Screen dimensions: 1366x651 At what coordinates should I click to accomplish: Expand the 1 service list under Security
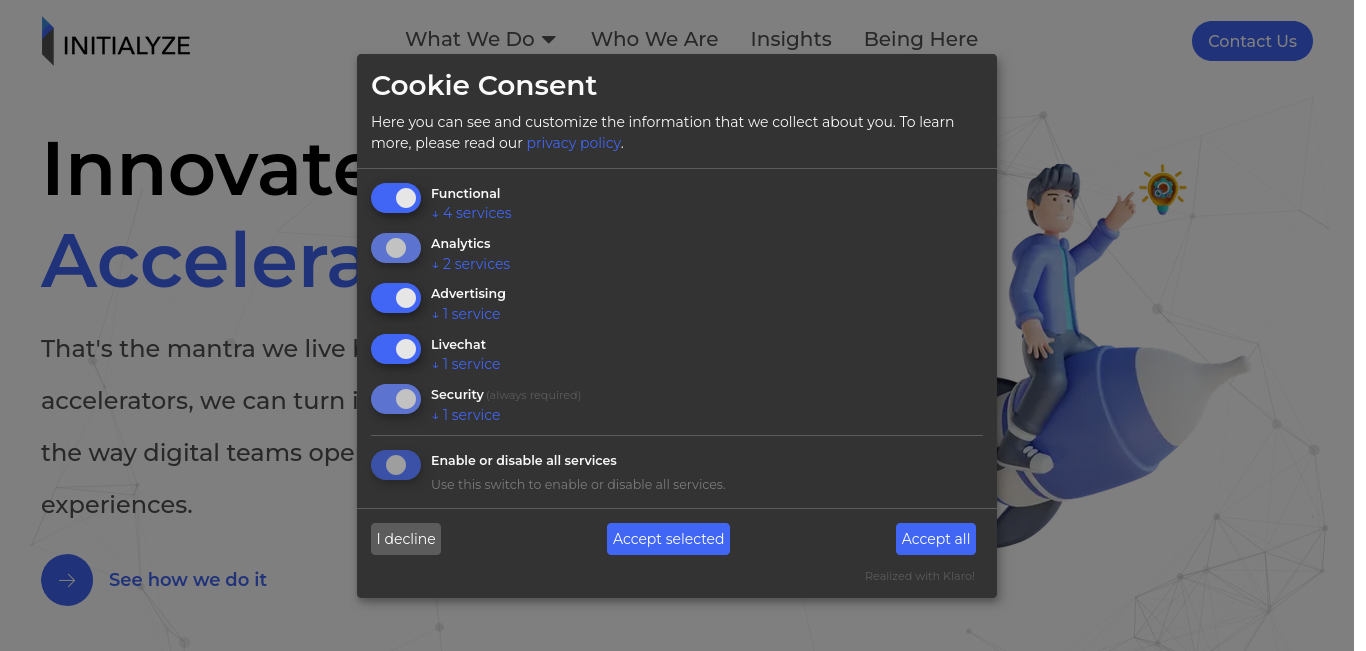click(x=465, y=415)
